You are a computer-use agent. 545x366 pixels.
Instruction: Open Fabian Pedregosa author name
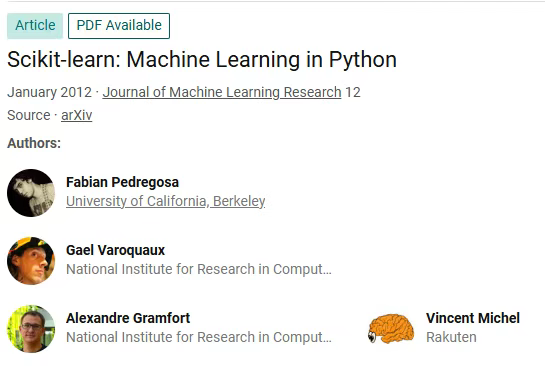point(122,182)
